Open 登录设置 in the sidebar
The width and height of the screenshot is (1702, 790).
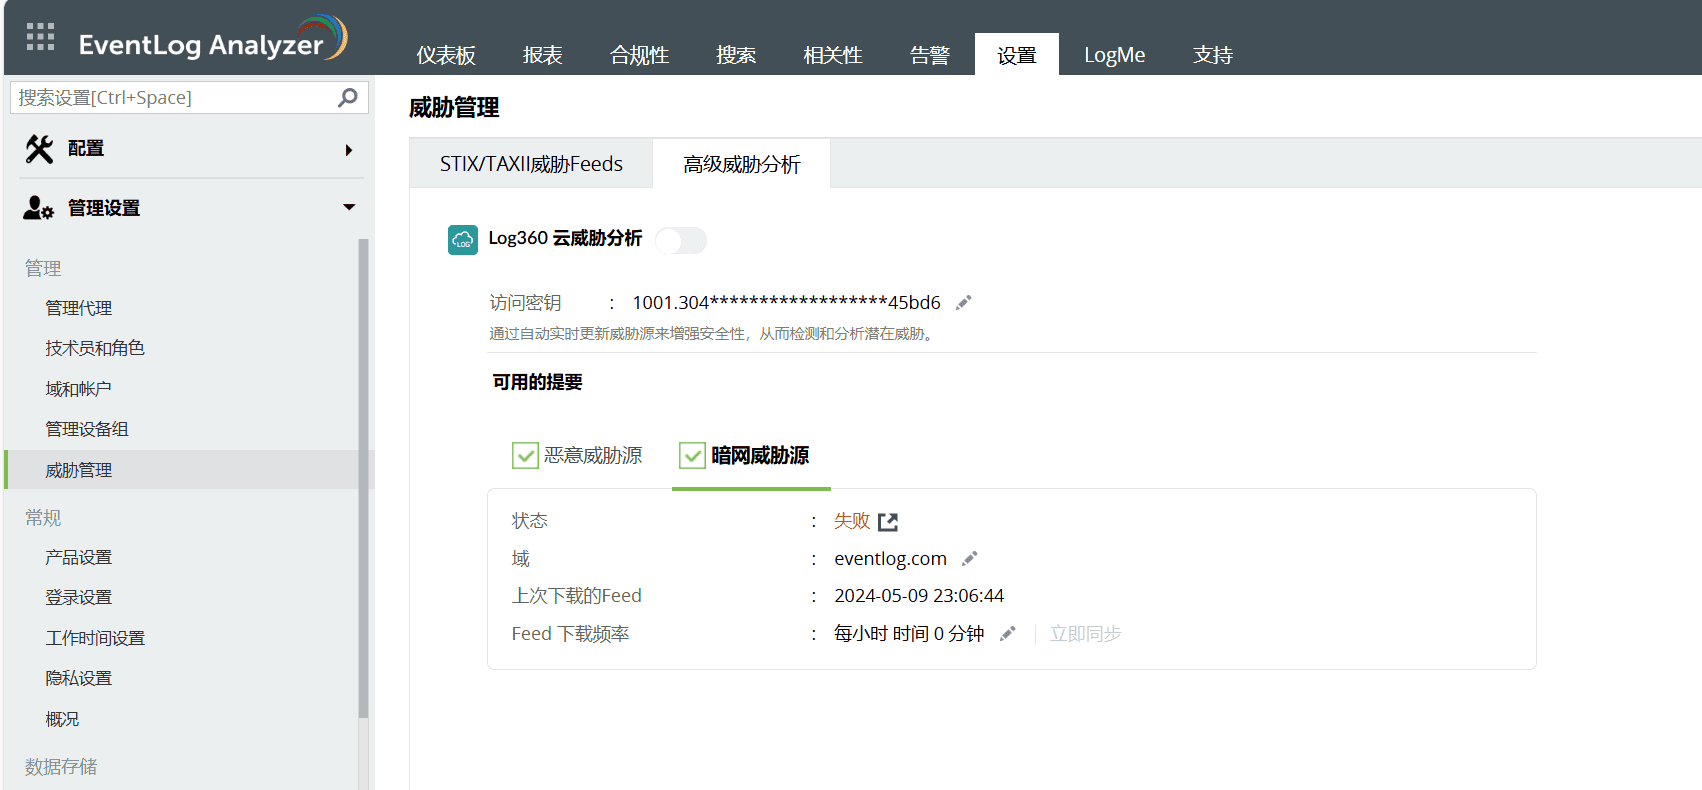(79, 597)
